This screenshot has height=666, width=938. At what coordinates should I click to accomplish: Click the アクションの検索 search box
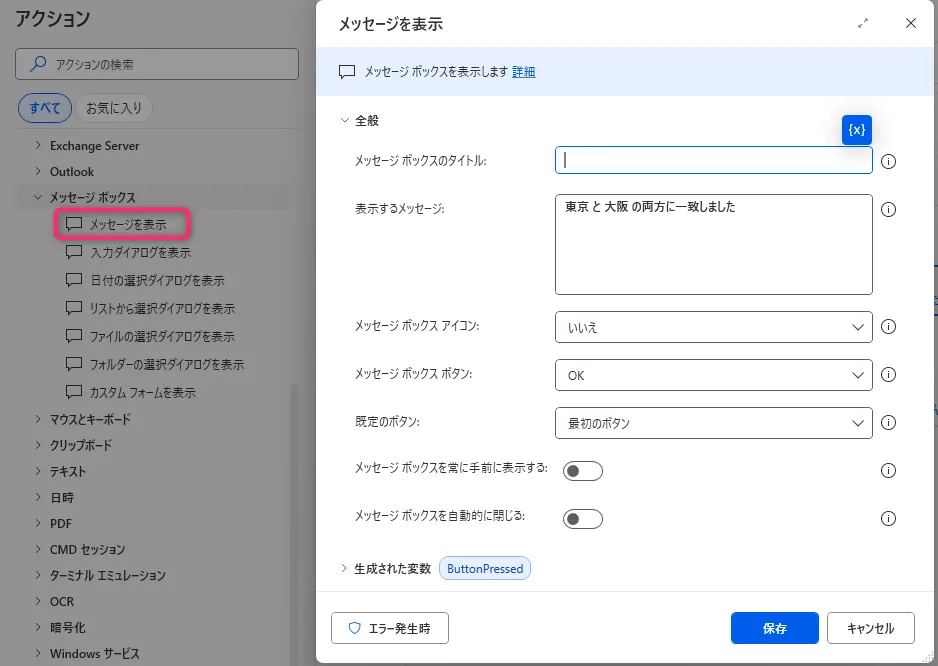157,64
